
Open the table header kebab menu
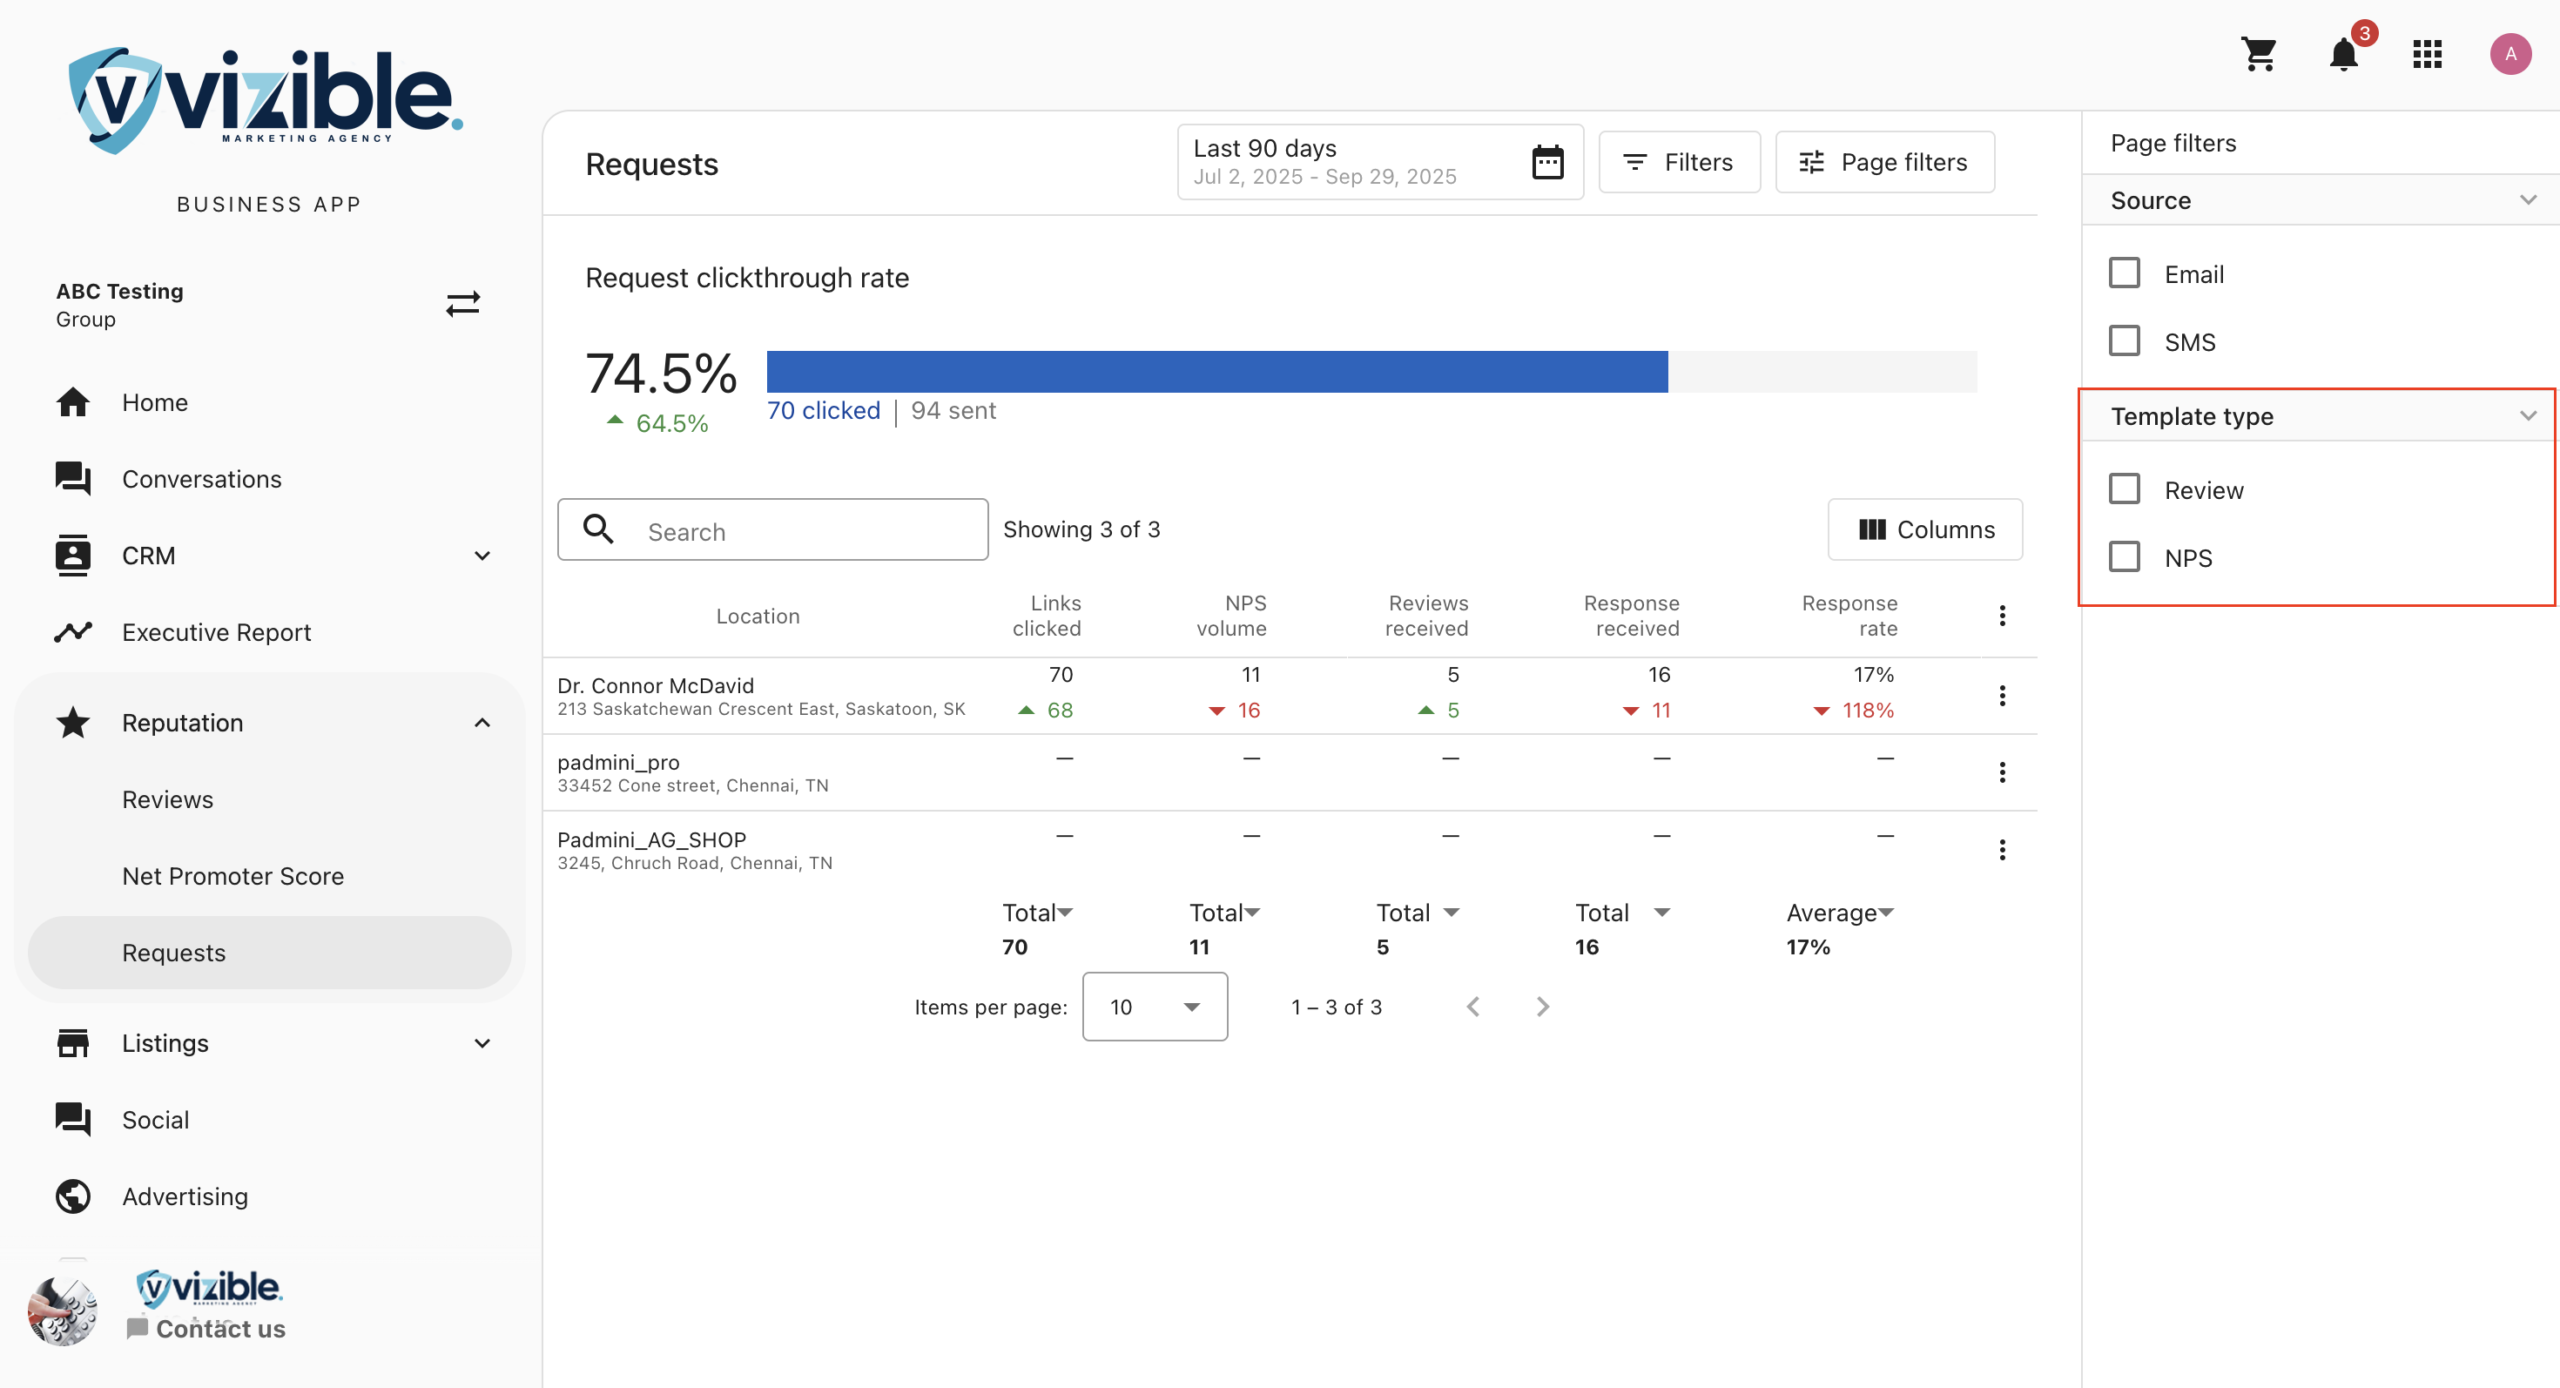point(2002,616)
